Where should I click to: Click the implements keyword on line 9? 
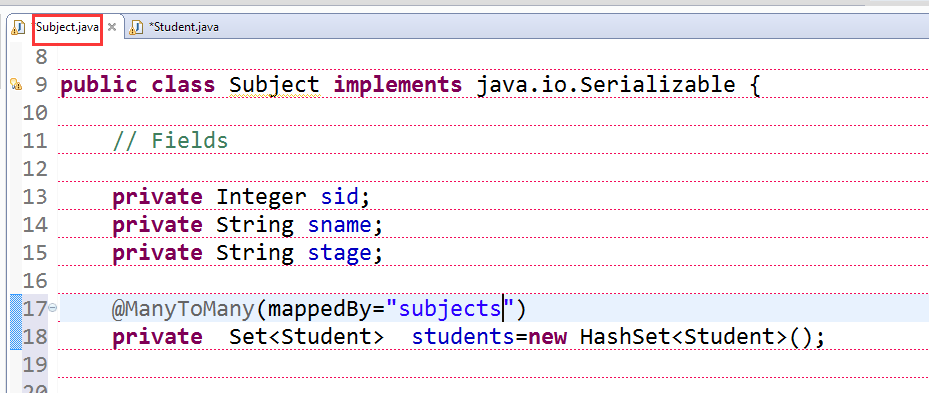click(x=398, y=85)
